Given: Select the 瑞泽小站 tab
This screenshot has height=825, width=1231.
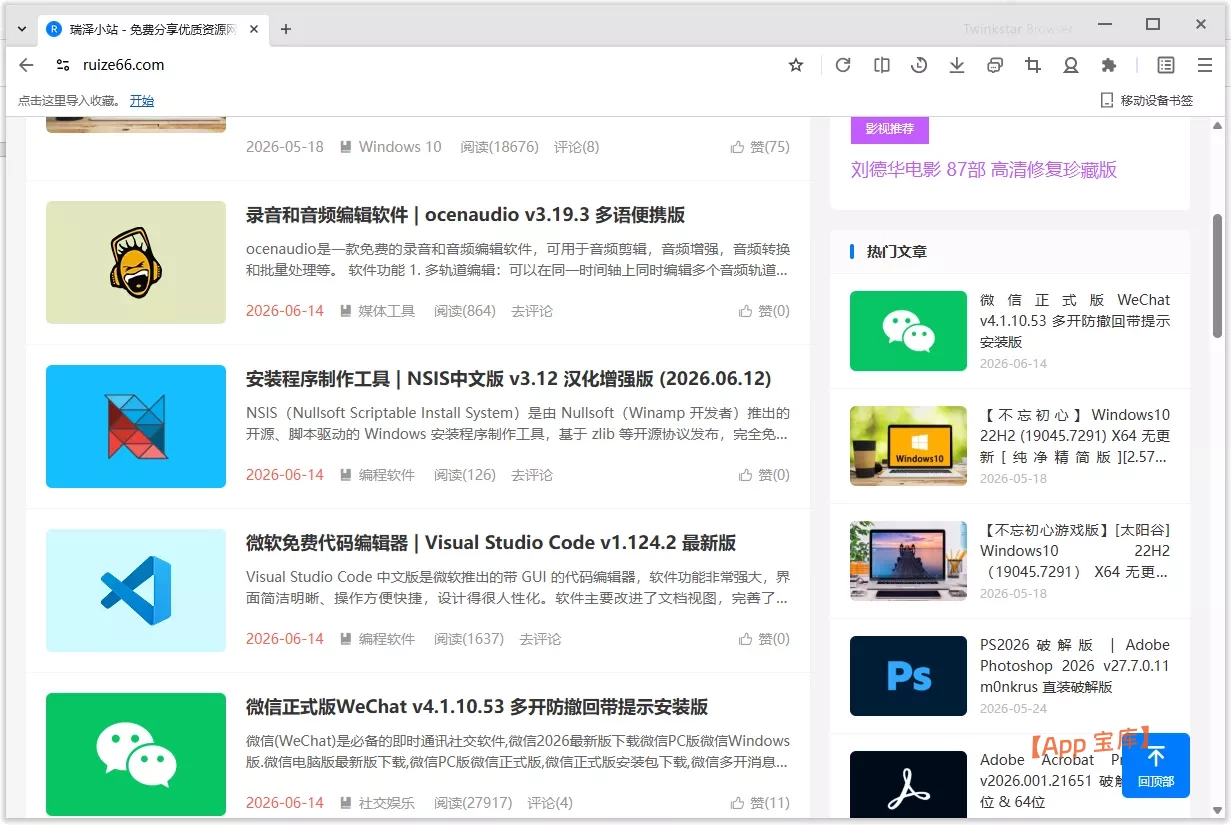Looking at the screenshot, I should point(153,29).
